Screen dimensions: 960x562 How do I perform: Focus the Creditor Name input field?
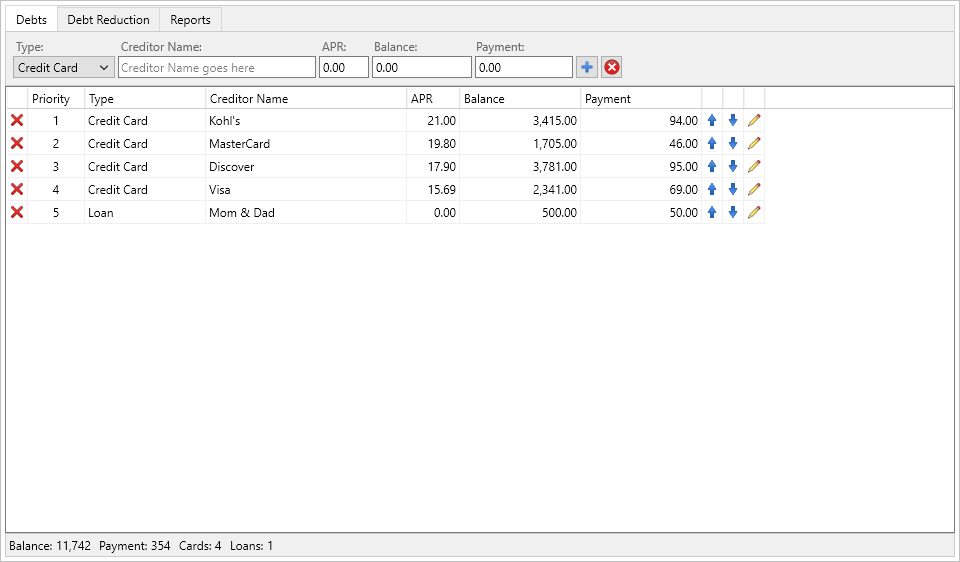(x=217, y=67)
